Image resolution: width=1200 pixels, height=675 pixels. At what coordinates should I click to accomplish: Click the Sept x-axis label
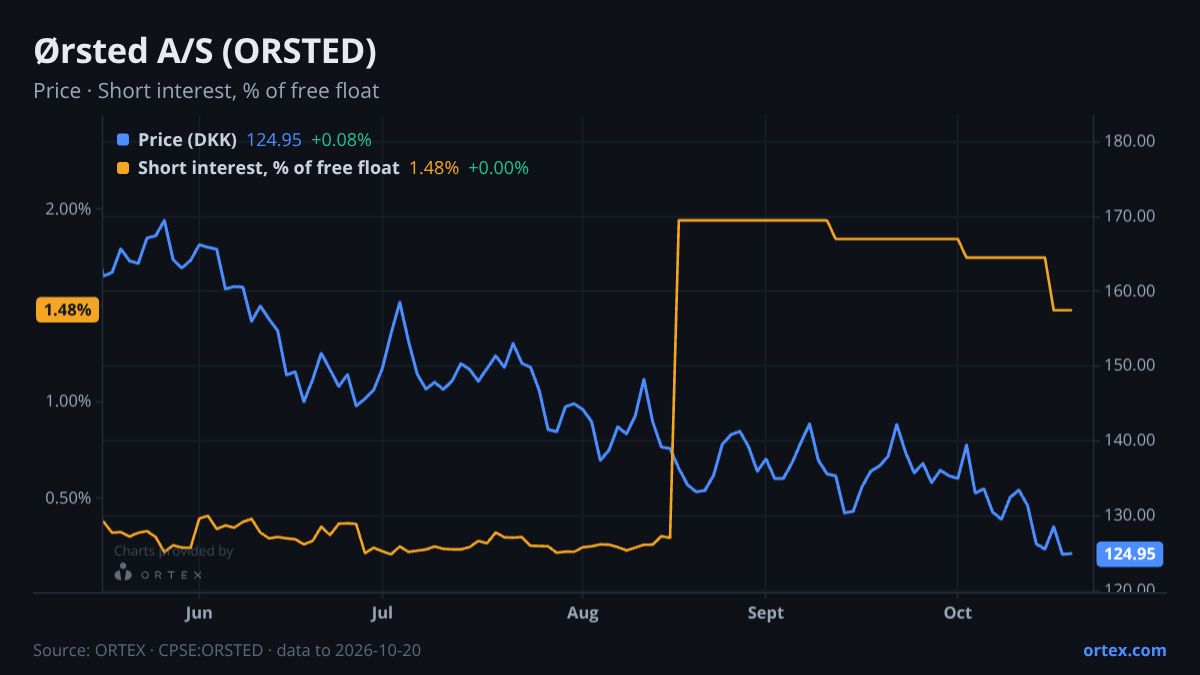765,612
